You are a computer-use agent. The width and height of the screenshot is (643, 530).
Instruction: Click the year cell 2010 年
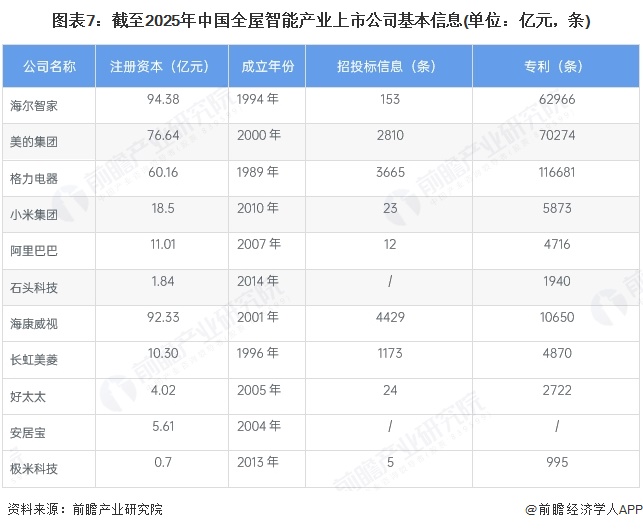point(258,208)
